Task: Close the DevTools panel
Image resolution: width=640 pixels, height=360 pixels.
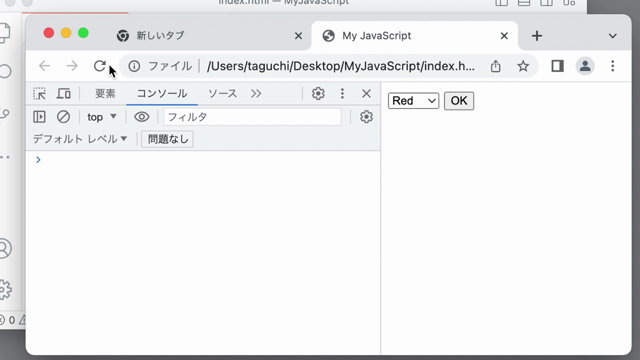Action: [366, 94]
